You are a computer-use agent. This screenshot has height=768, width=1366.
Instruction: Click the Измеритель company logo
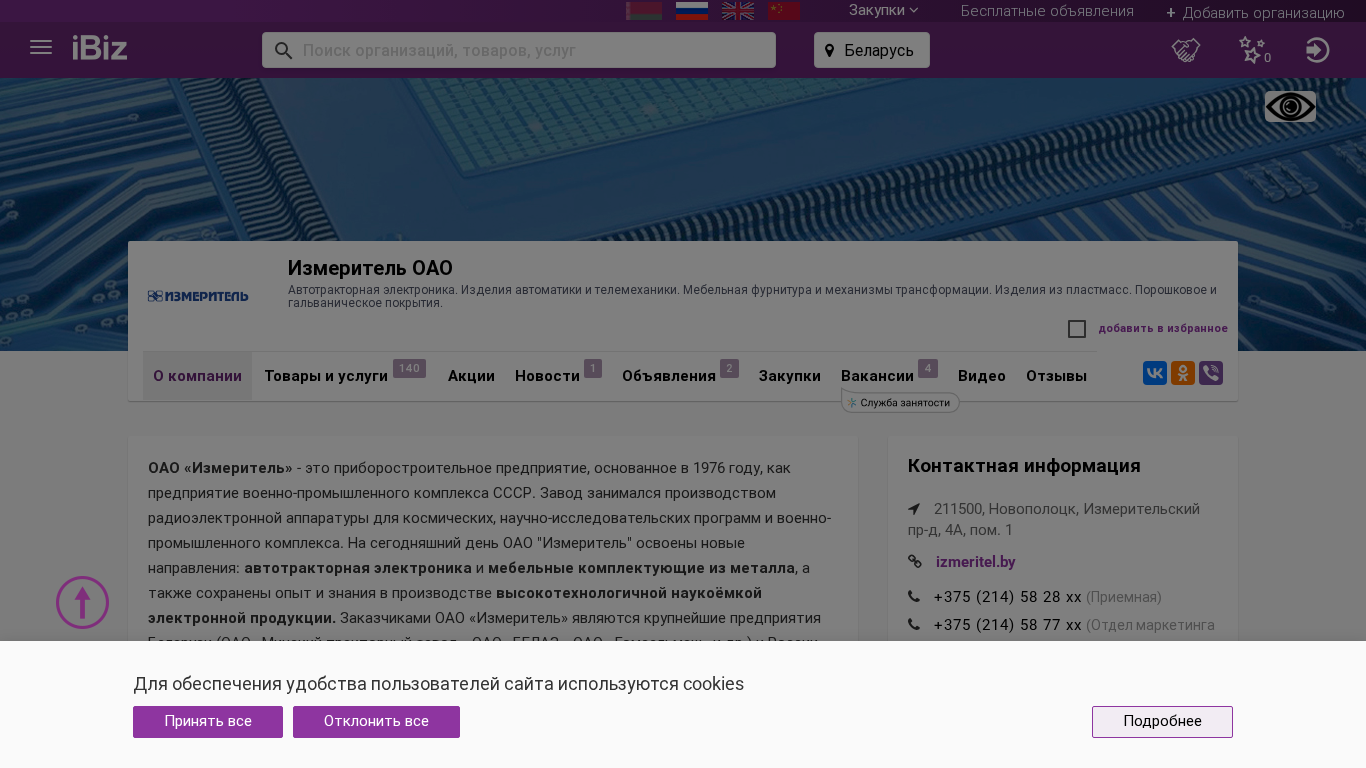pos(198,296)
